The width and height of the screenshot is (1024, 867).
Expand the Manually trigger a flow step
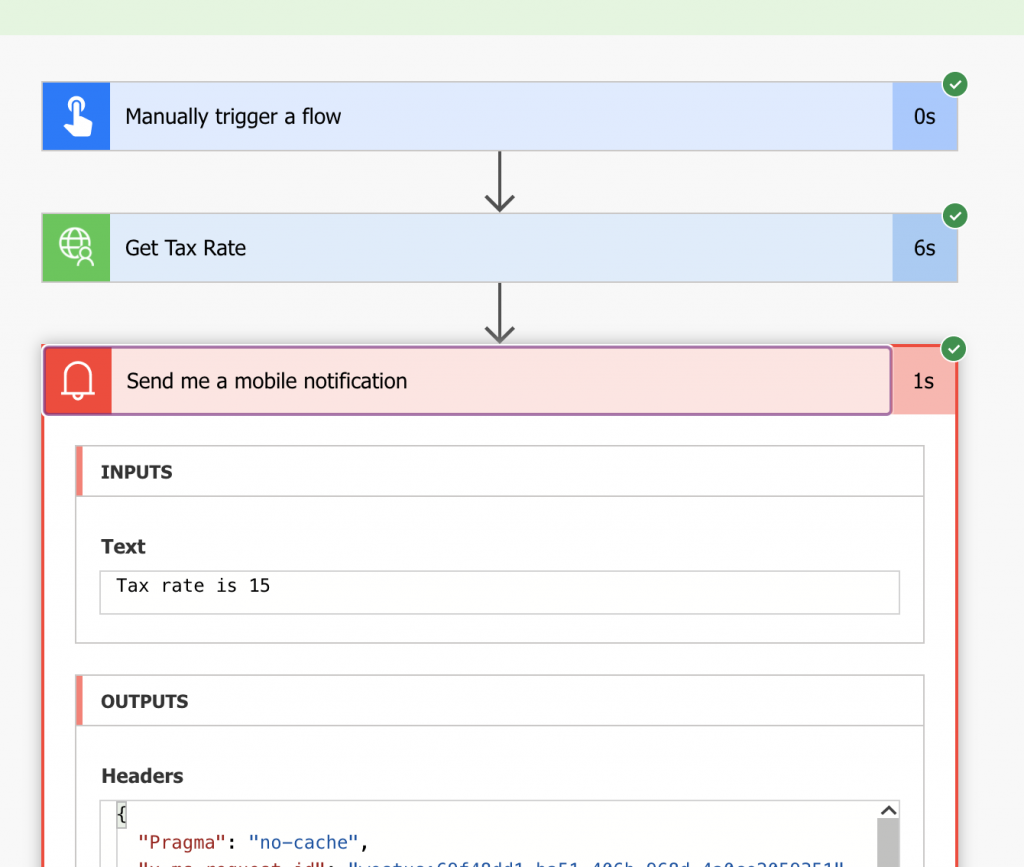pyautogui.click(x=500, y=116)
